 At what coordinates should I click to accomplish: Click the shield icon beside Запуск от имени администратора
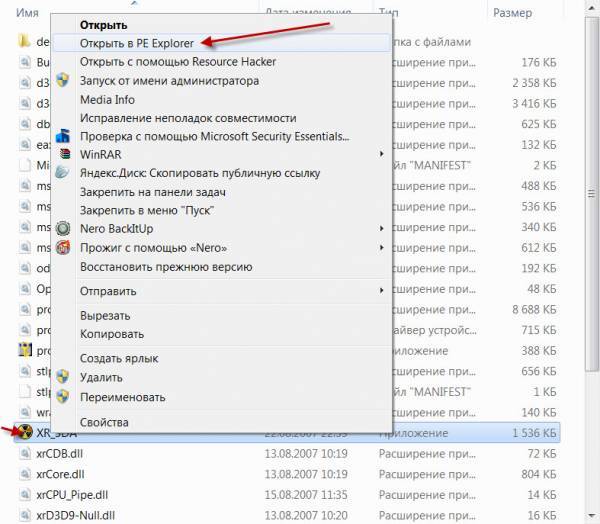(63, 80)
